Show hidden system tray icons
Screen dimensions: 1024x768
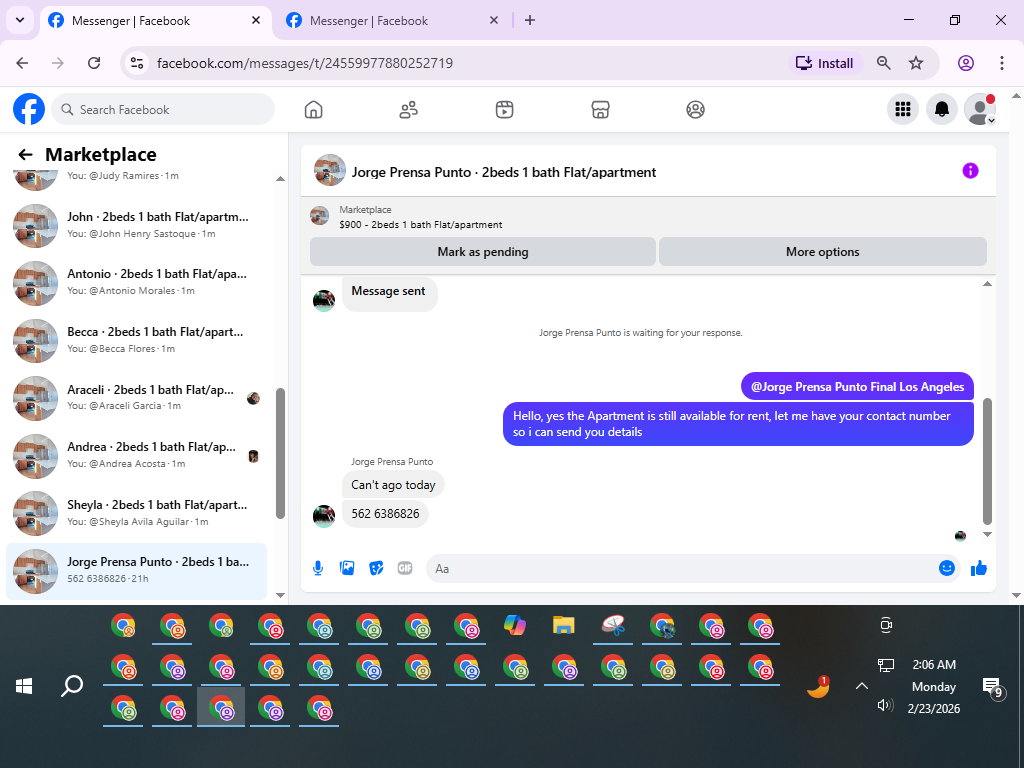pos(862,686)
